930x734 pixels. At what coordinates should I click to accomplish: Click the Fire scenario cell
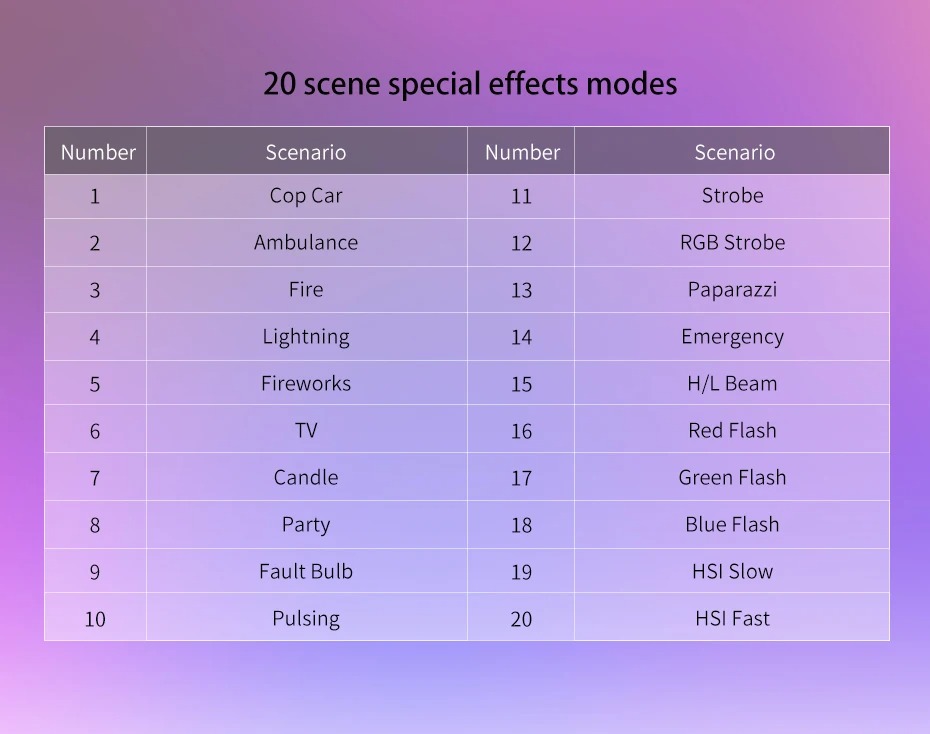click(x=306, y=290)
